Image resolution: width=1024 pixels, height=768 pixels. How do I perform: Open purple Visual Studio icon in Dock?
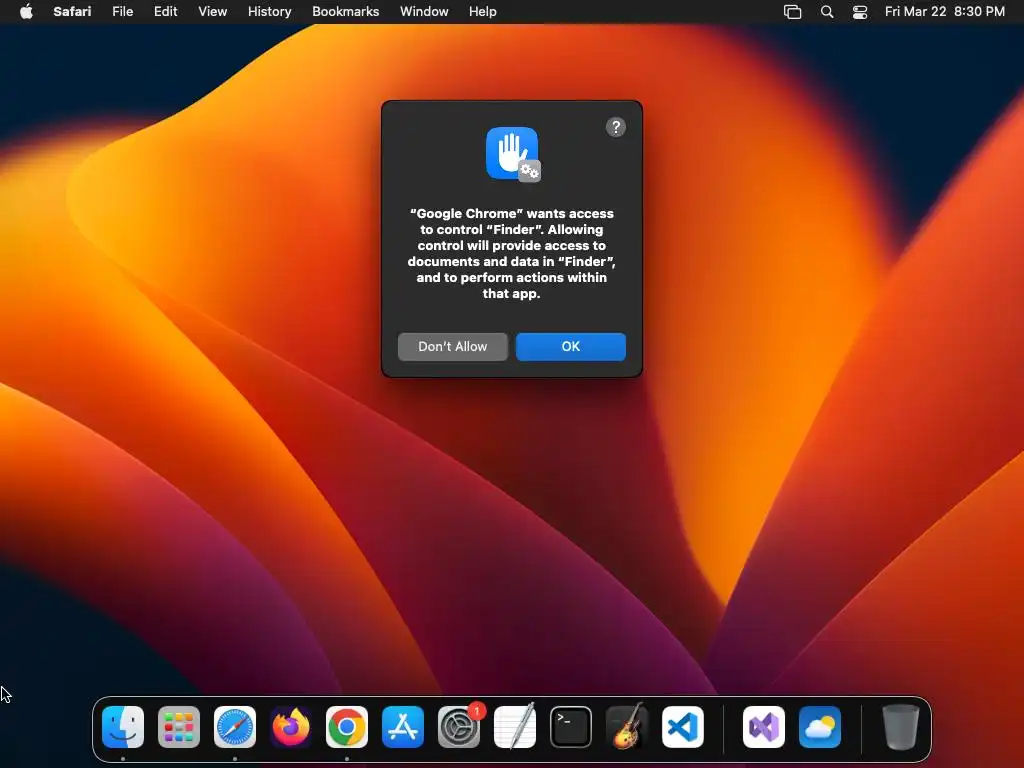tap(764, 727)
